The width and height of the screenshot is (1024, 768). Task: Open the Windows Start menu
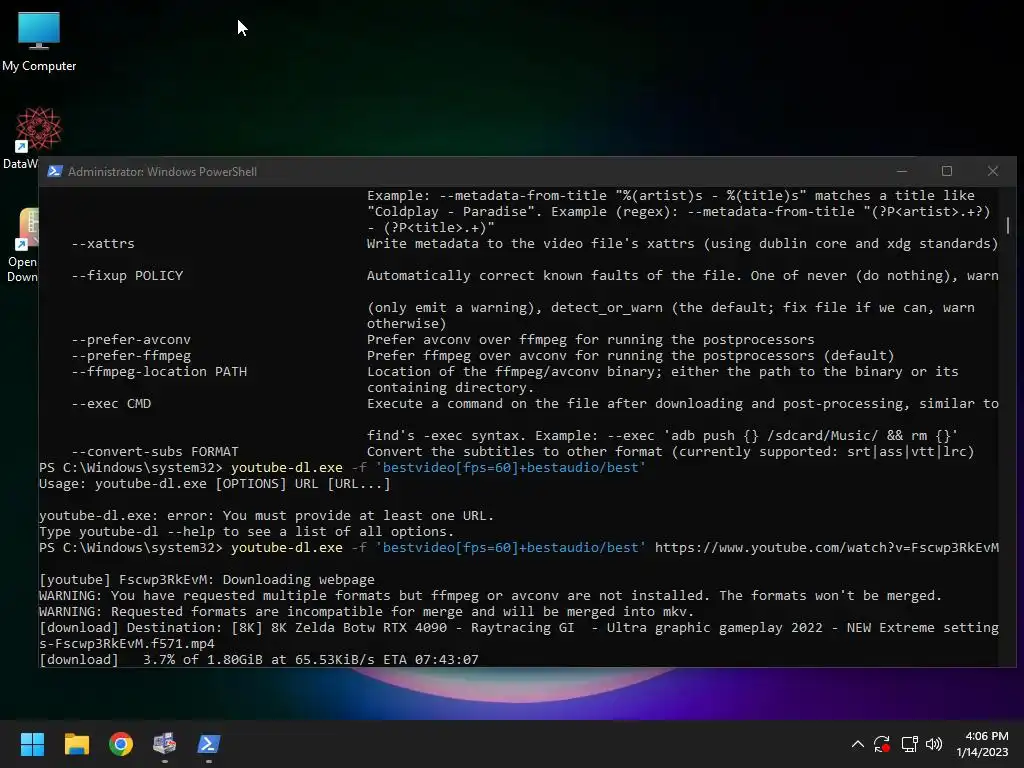32,744
